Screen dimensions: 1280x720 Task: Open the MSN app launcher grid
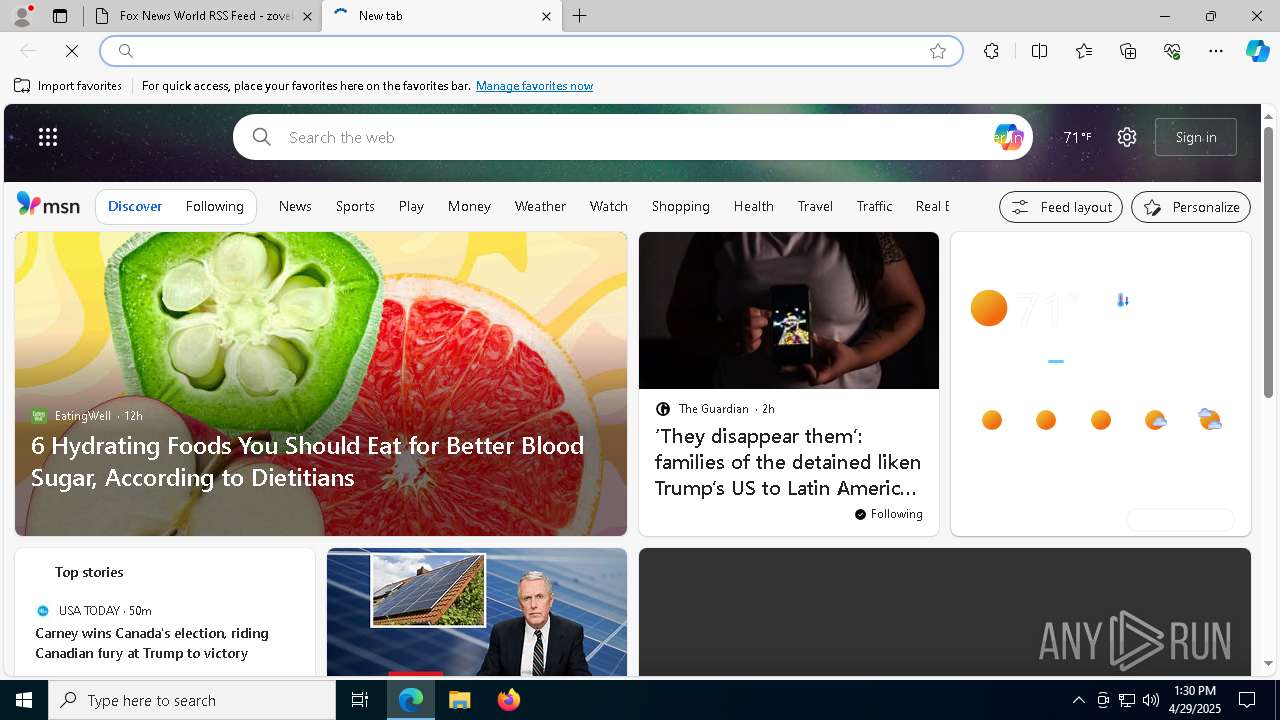point(48,137)
